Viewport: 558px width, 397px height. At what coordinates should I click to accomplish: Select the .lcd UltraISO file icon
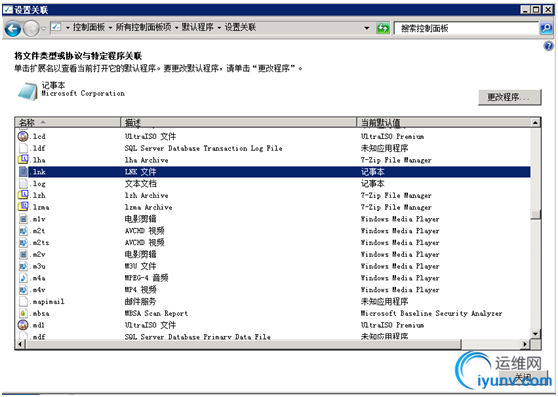pyautogui.click(x=23, y=136)
